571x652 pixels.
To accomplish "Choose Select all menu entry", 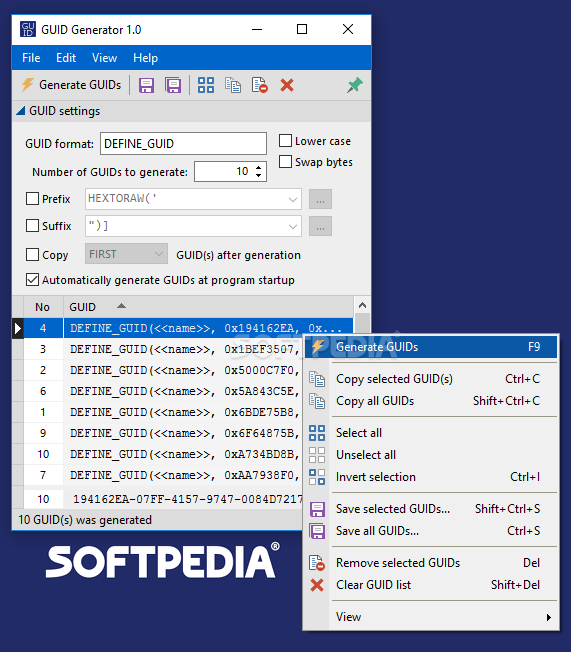I will point(431,433).
